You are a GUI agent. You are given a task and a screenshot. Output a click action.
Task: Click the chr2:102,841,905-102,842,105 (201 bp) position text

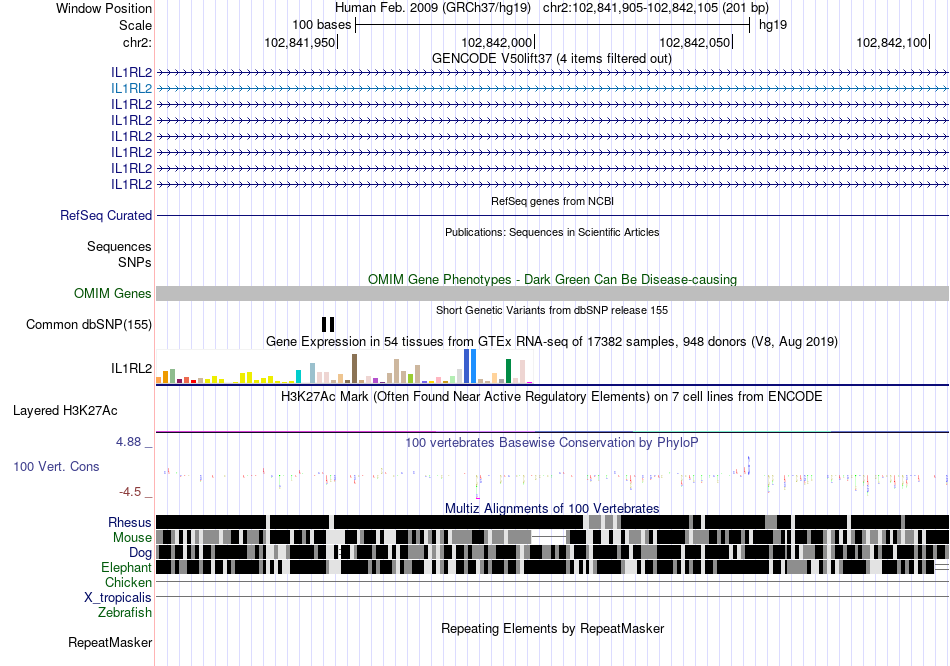(656, 8)
